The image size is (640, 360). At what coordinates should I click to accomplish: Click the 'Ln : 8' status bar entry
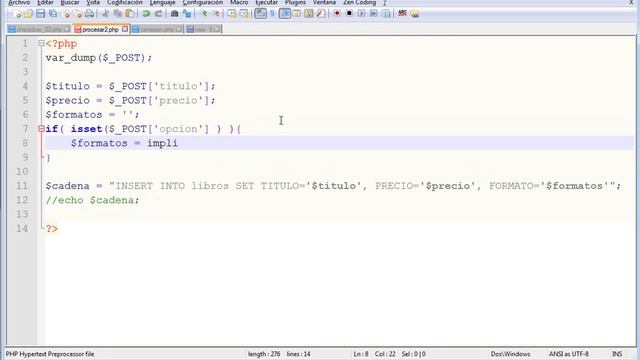tap(361, 354)
